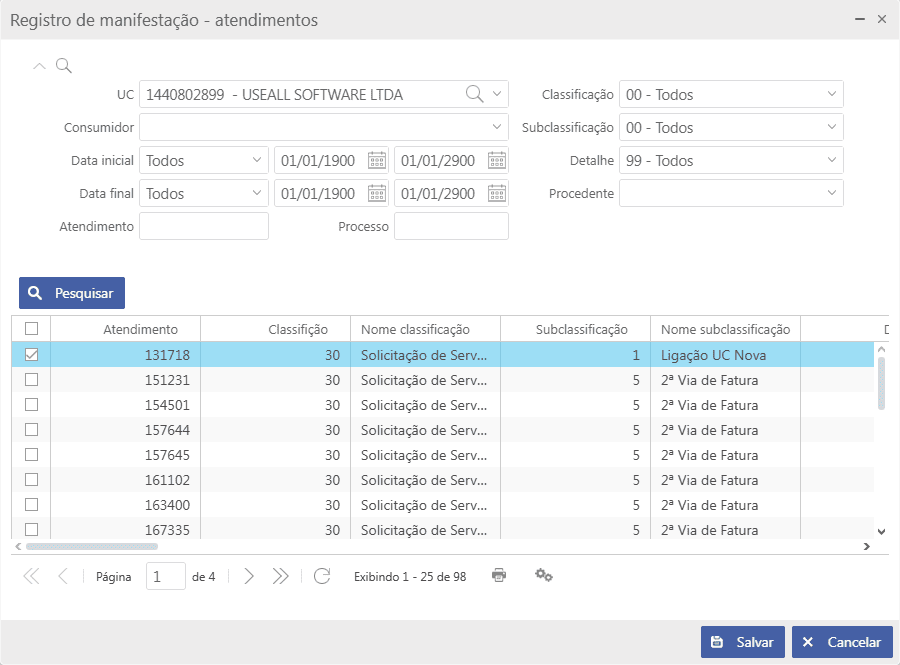Open grid settings gears icon
900x665 pixels.
click(x=544, y=575)
